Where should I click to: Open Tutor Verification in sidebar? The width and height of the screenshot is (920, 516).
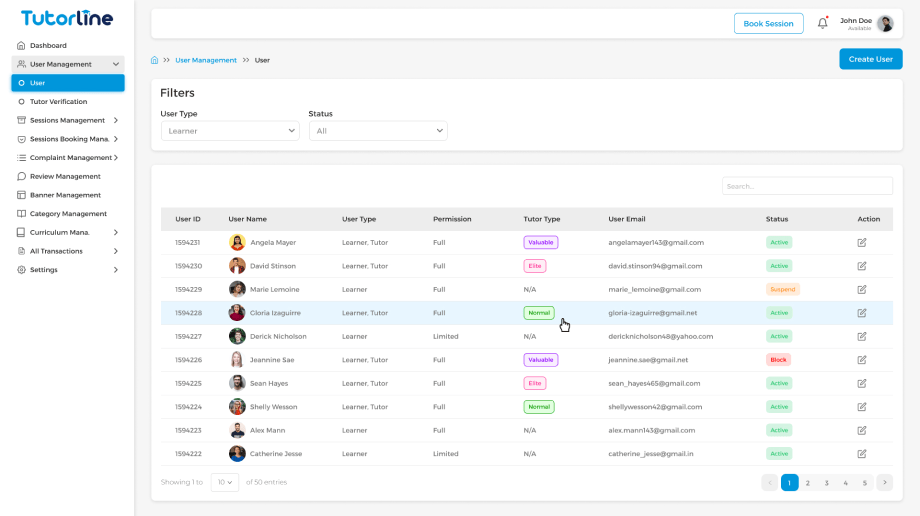[58, 102]
